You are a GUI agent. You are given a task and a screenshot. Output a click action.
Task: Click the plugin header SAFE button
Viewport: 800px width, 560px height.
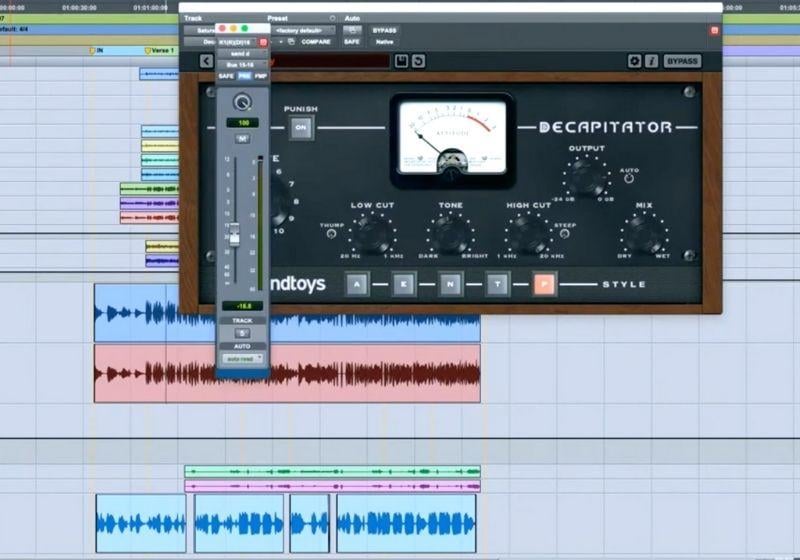click(x=352, y=42)
